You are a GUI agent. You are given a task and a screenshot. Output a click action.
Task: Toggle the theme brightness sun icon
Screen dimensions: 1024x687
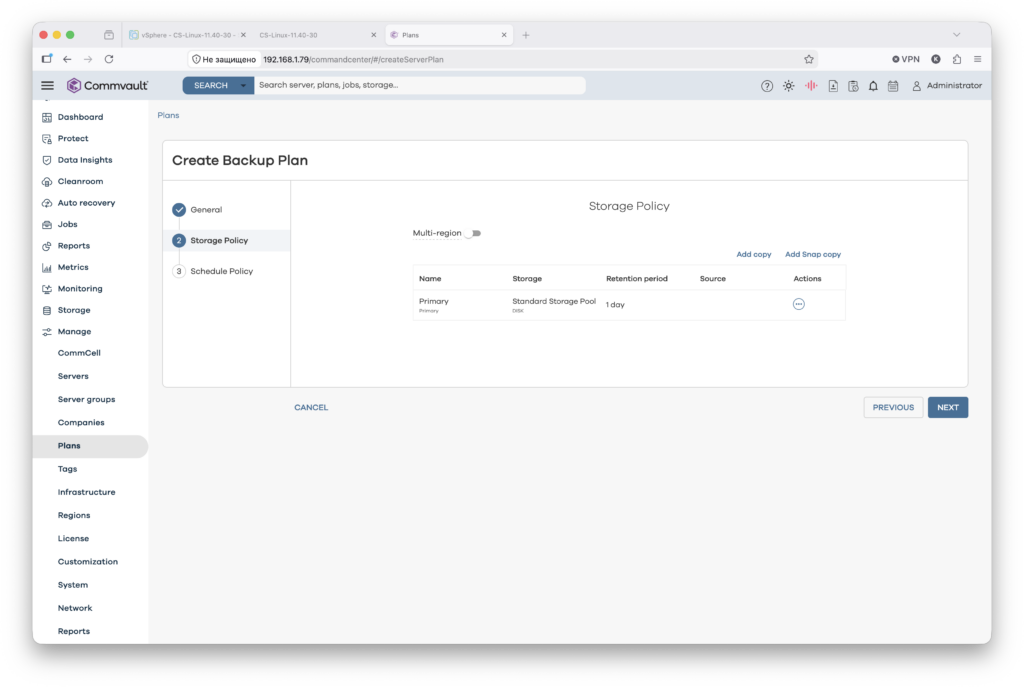click(x=789, y=86)
